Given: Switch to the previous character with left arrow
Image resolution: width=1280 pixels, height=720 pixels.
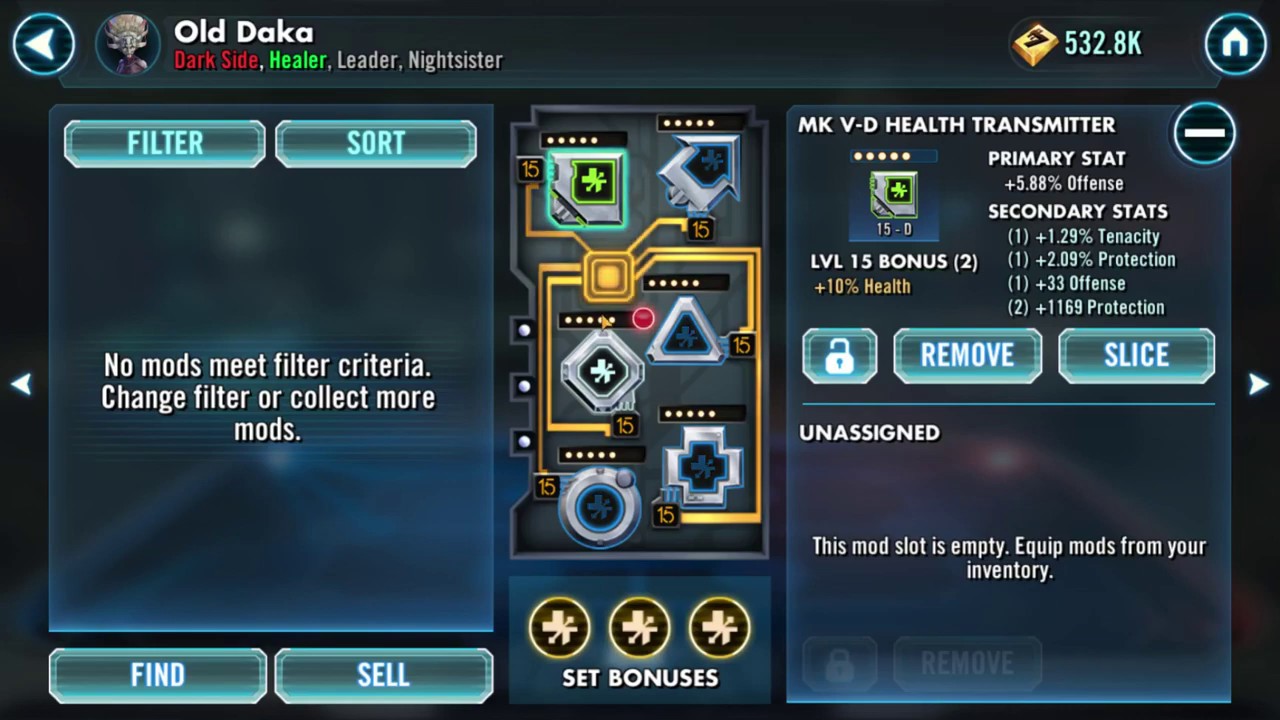Looking at the screenshot, I should point(21,384).
